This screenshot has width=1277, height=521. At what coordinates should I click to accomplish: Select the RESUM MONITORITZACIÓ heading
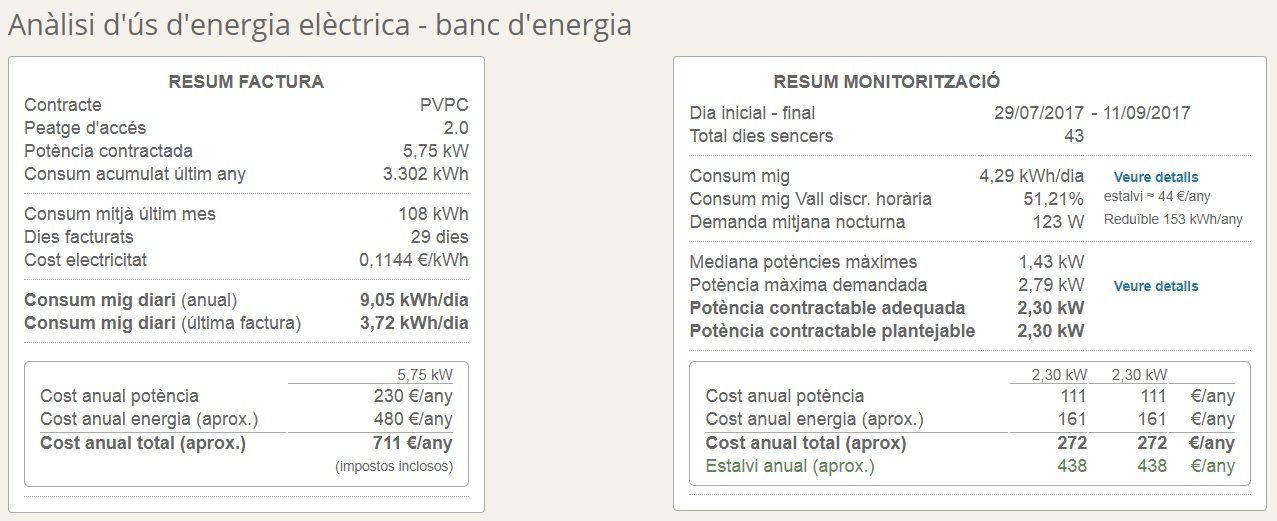pyautogui.click(x=887, y=82)
